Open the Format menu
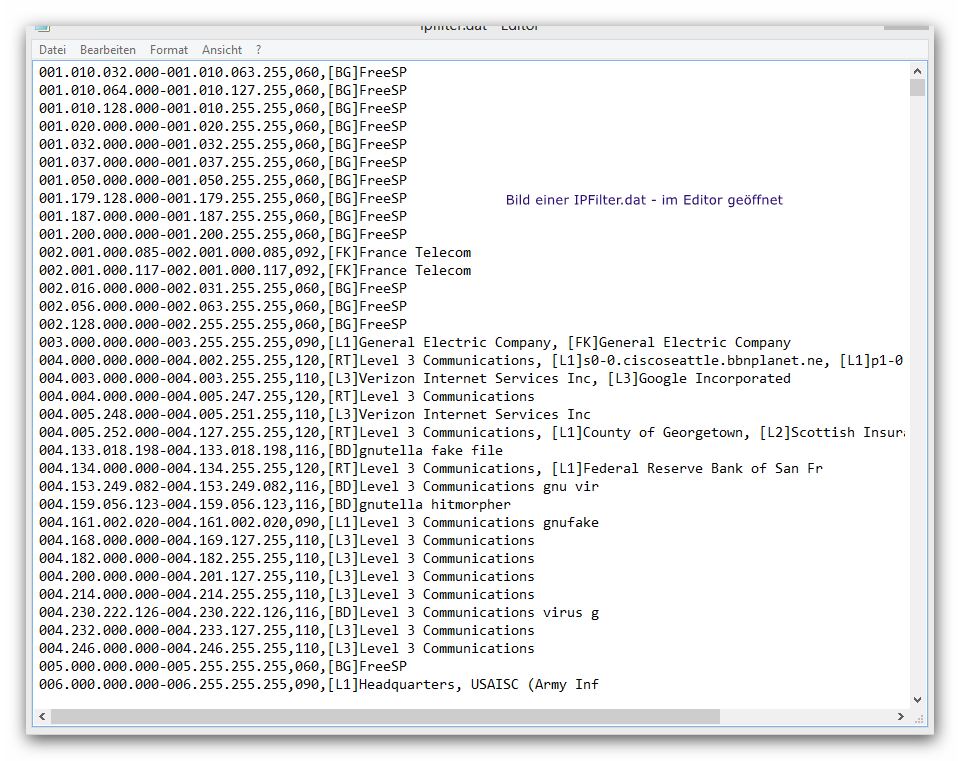 (168, 49)
